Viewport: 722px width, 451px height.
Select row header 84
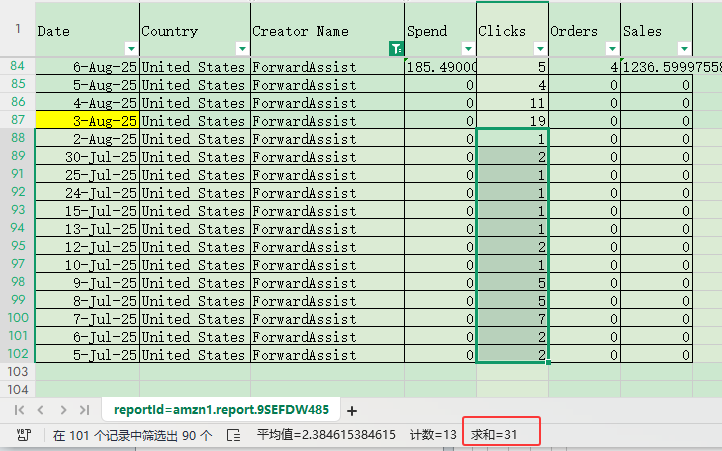[x=17, y=66]
